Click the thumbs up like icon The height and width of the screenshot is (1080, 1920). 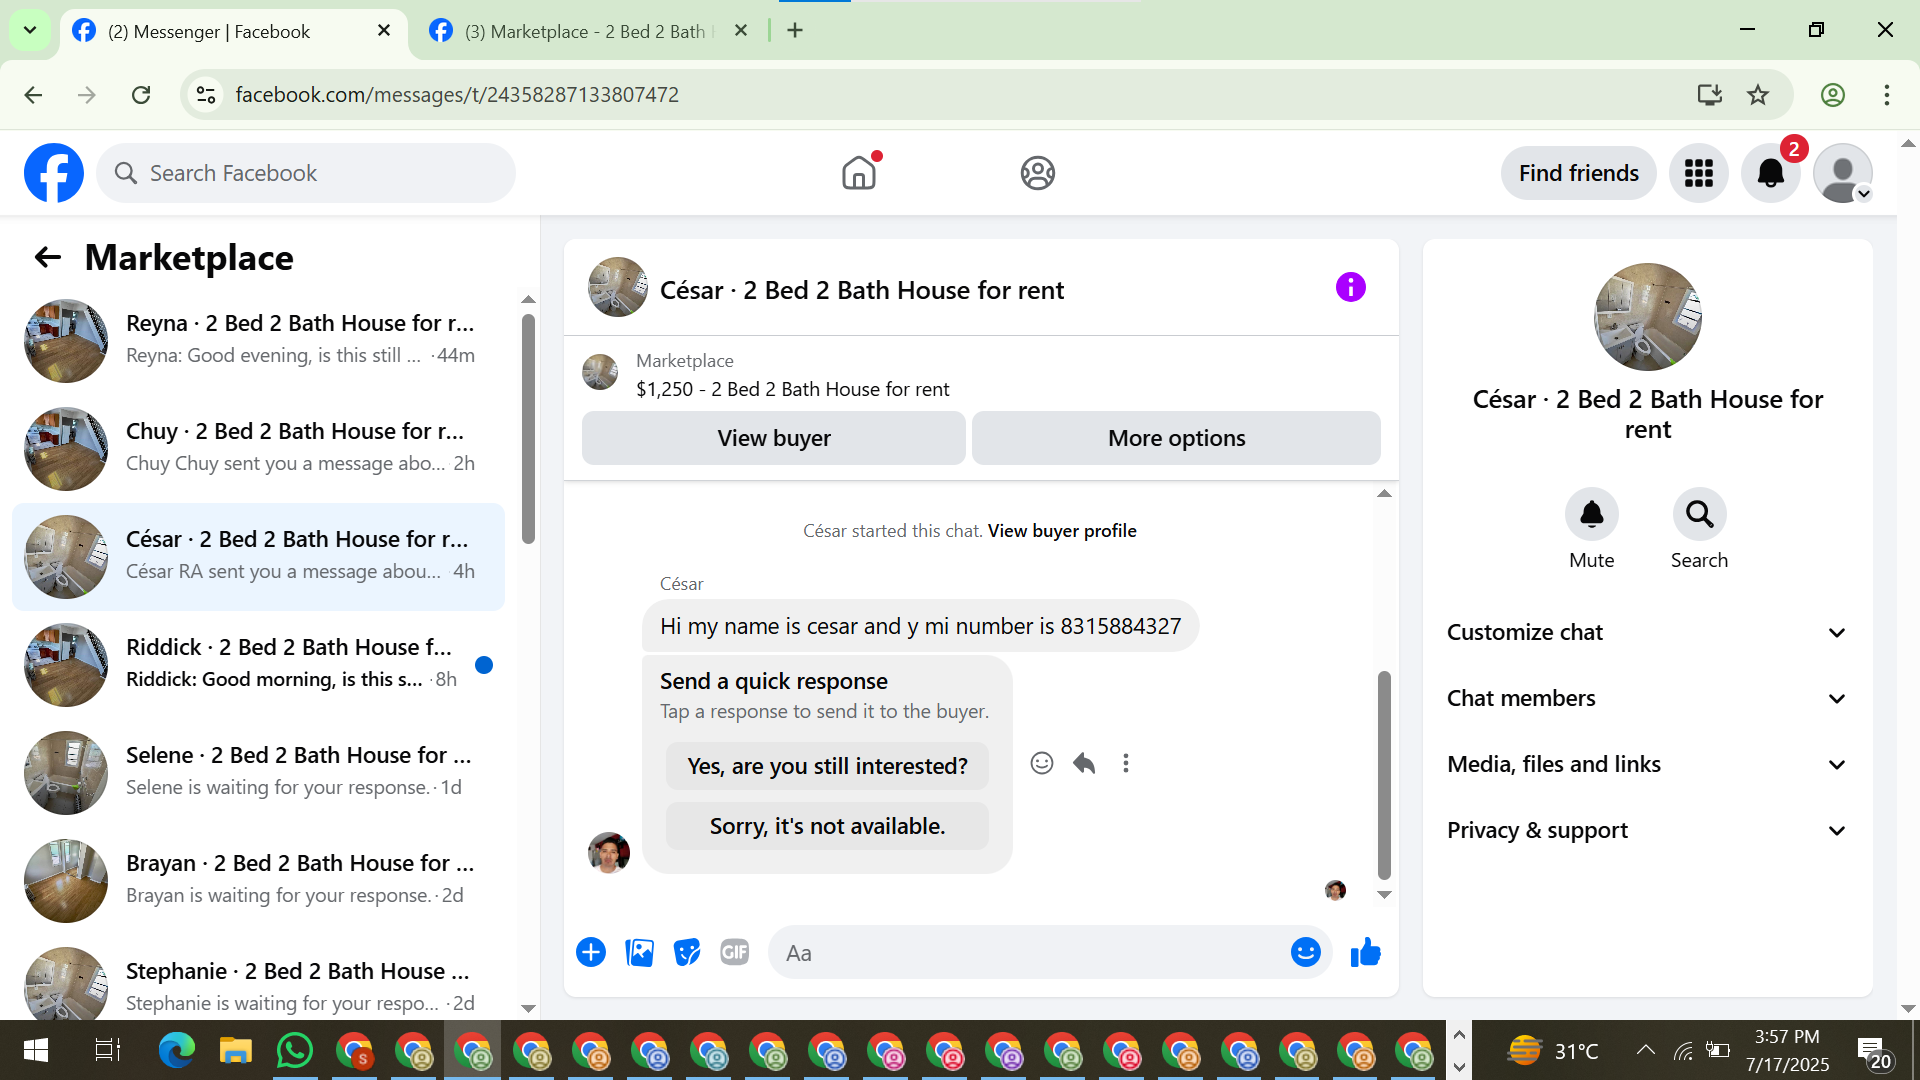[1365, 953]
